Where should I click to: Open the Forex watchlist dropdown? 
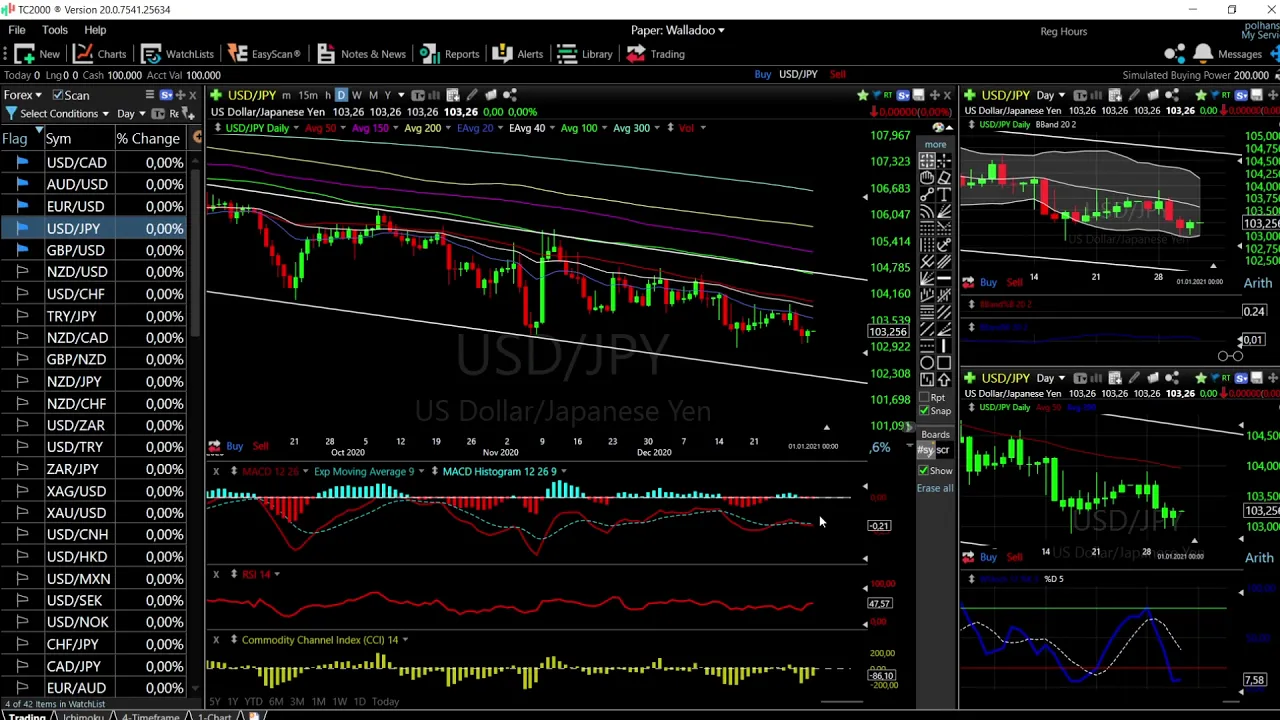click(23, 95)
